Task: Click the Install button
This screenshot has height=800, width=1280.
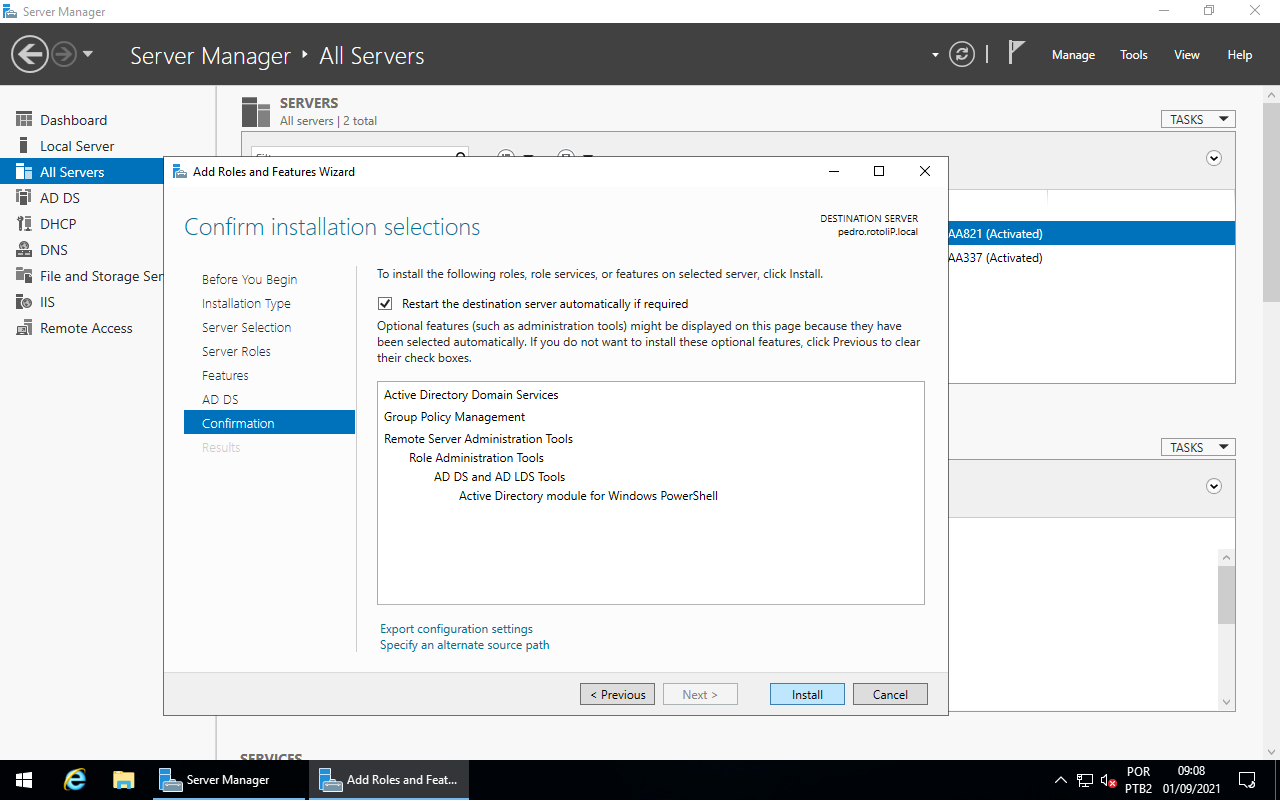Action: pyautogui.click(x=806, y=693)
